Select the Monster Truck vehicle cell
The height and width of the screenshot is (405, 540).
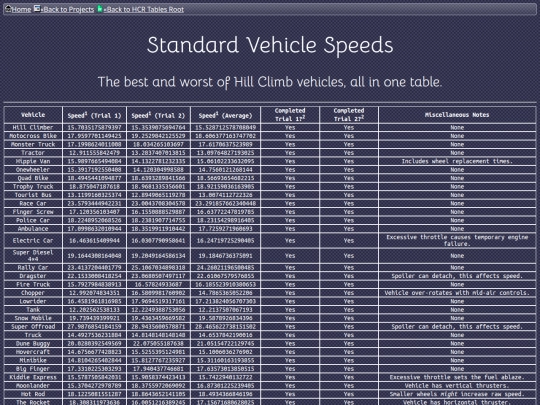[x=33, y=144]
